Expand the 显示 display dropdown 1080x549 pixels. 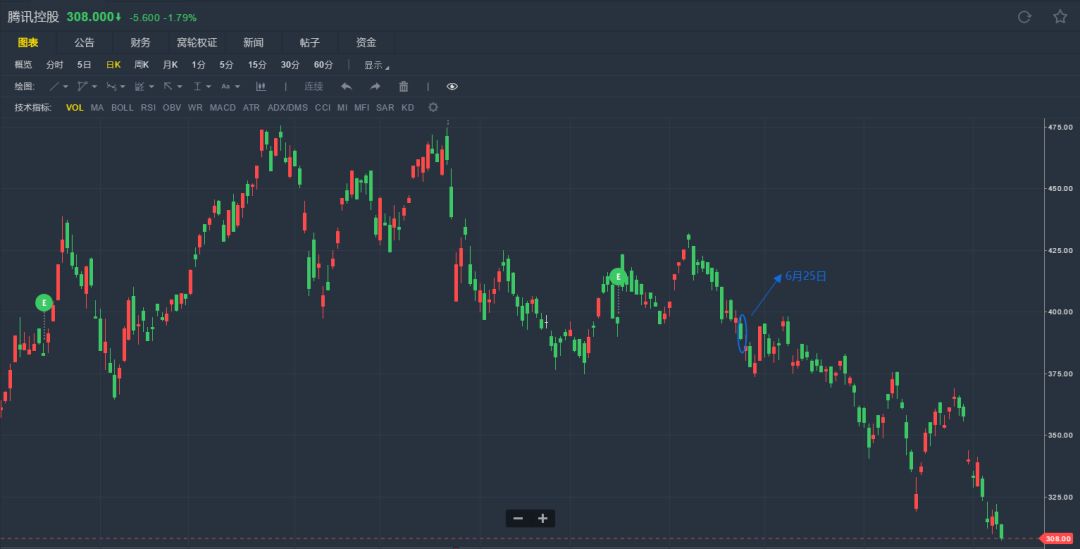(376, 65)
